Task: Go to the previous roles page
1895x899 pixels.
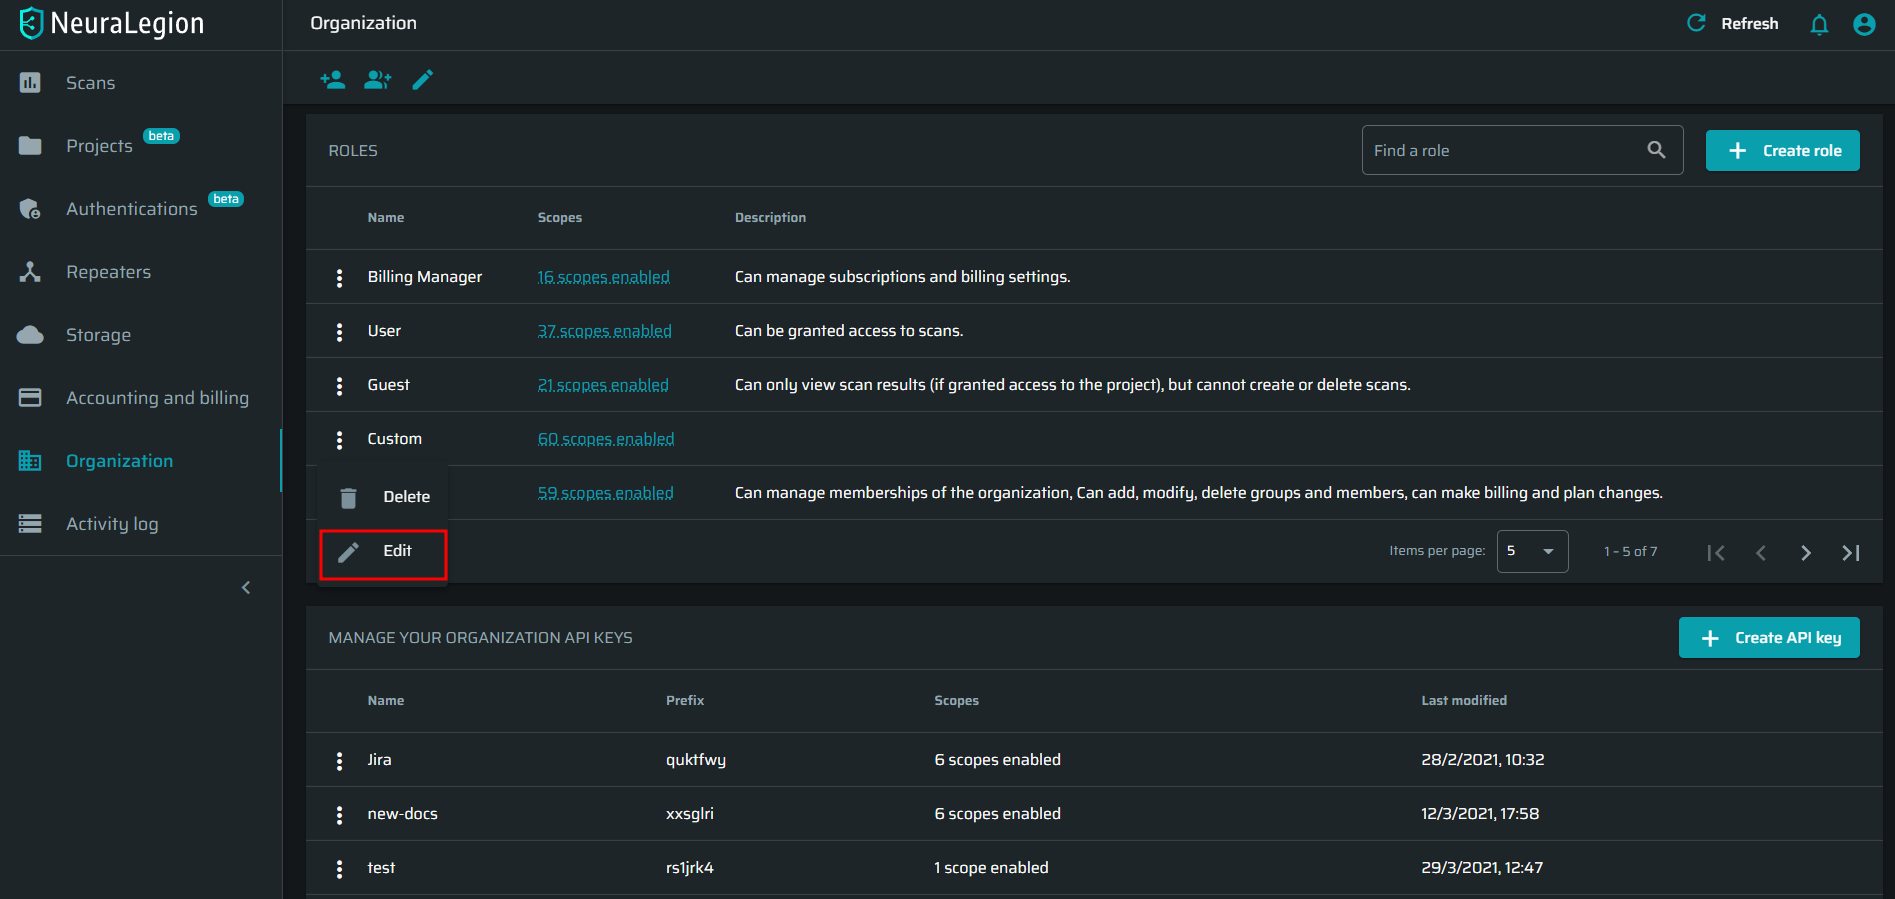Action: click(1761, 552)
